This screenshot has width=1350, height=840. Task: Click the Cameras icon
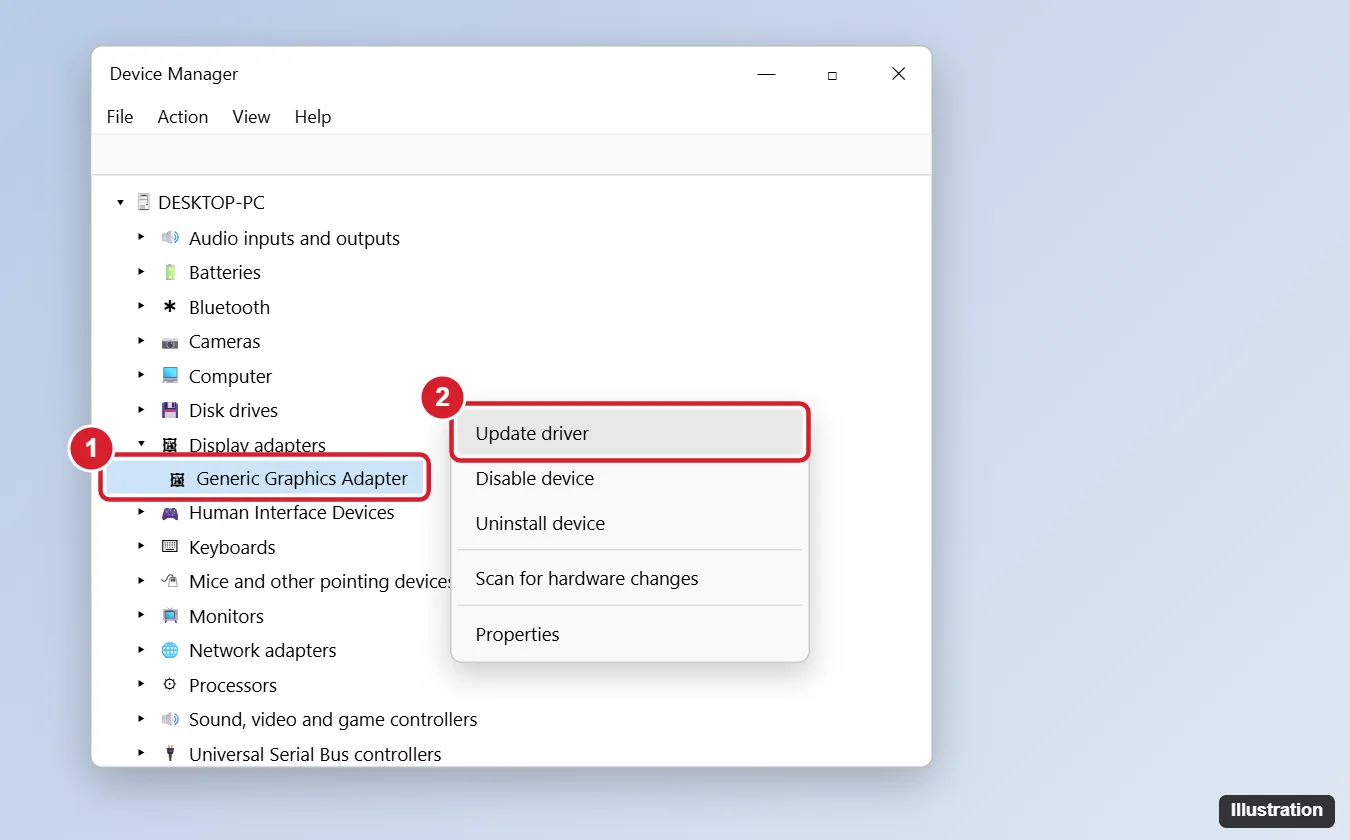pyautogui.click(x=170, y=341)
